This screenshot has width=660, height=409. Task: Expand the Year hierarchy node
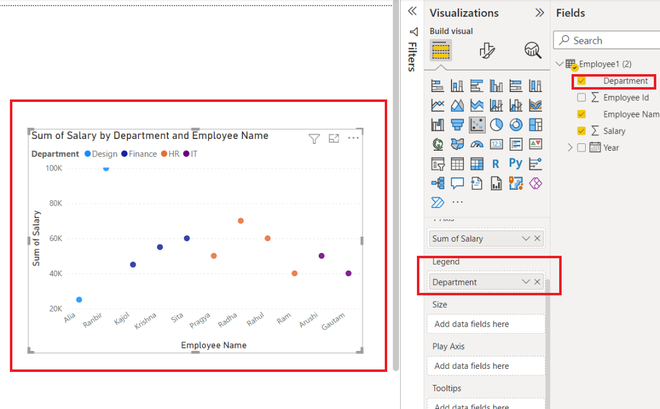pos(570,148)
